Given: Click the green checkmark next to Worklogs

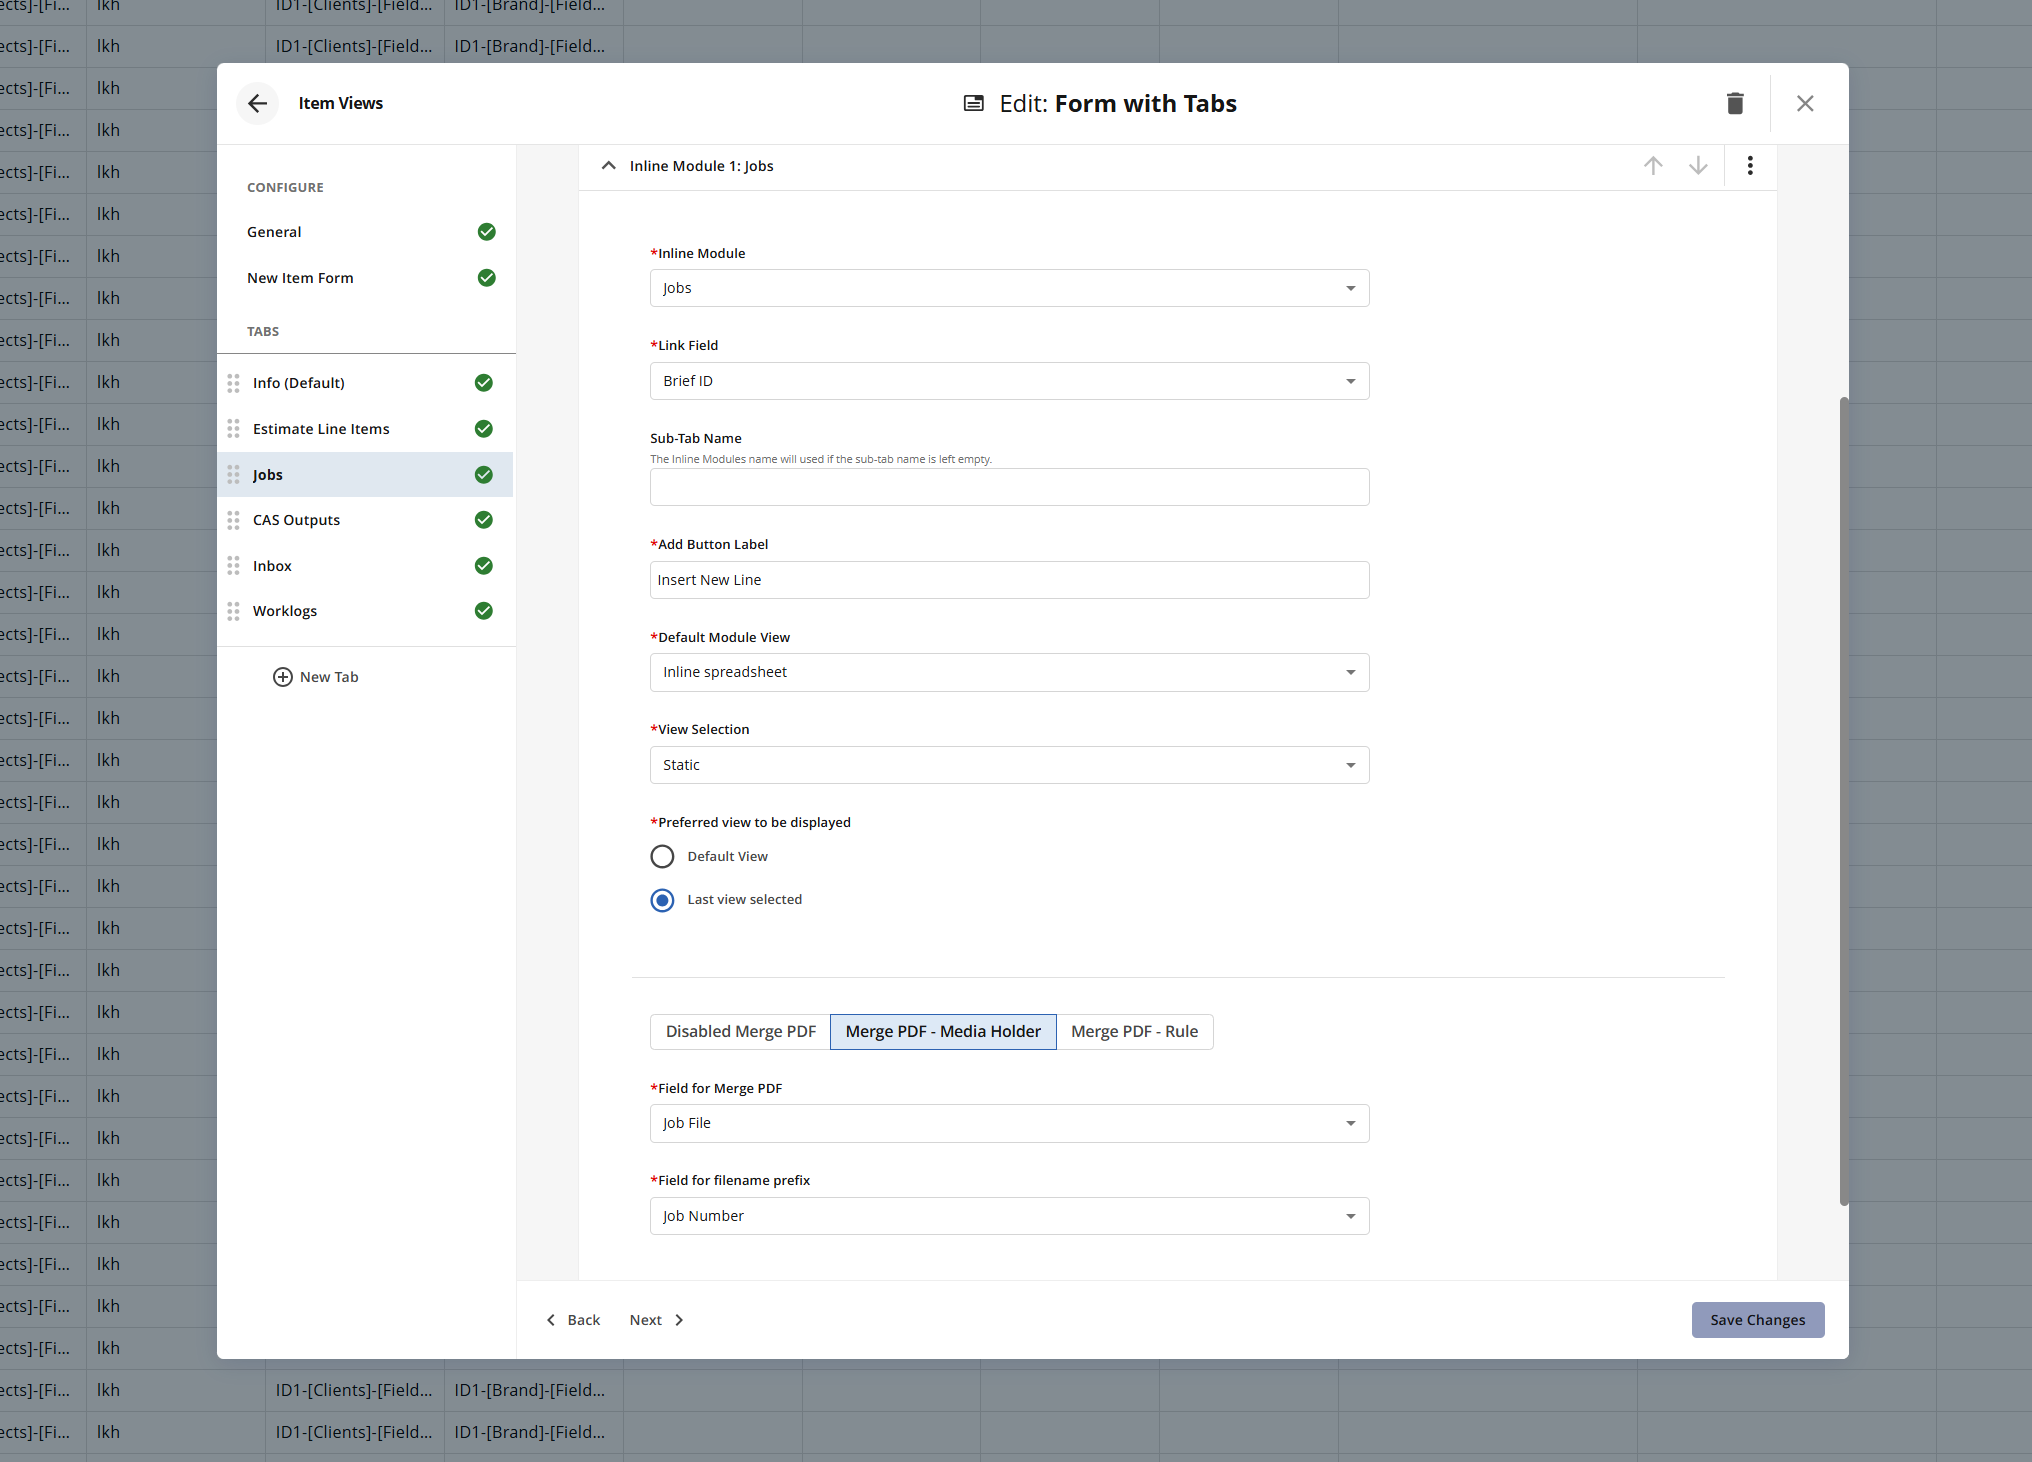Looking at the screenshot, I should pos(484,611).
